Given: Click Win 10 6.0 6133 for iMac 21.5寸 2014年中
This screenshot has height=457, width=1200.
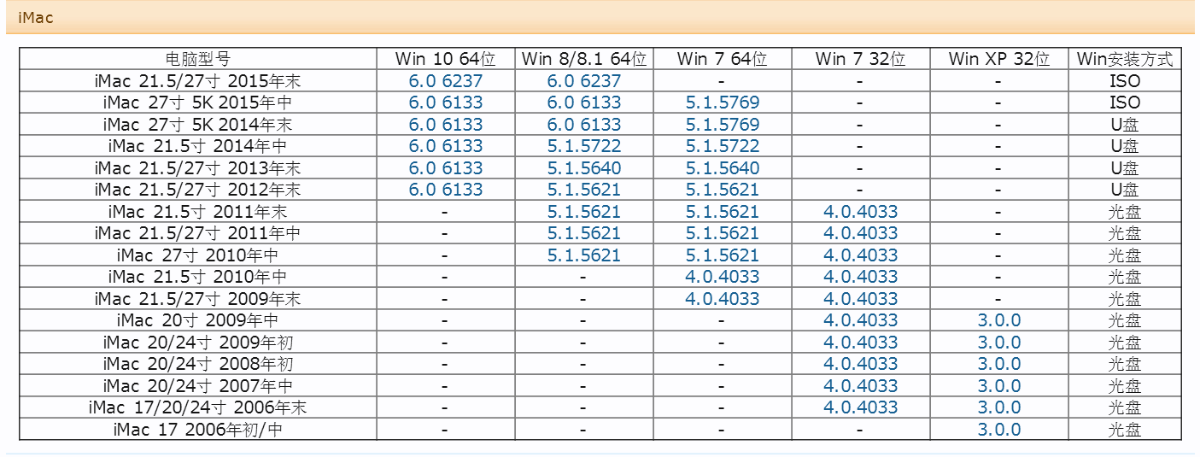Looking at the screenshot, I should [x=445, y=146].
